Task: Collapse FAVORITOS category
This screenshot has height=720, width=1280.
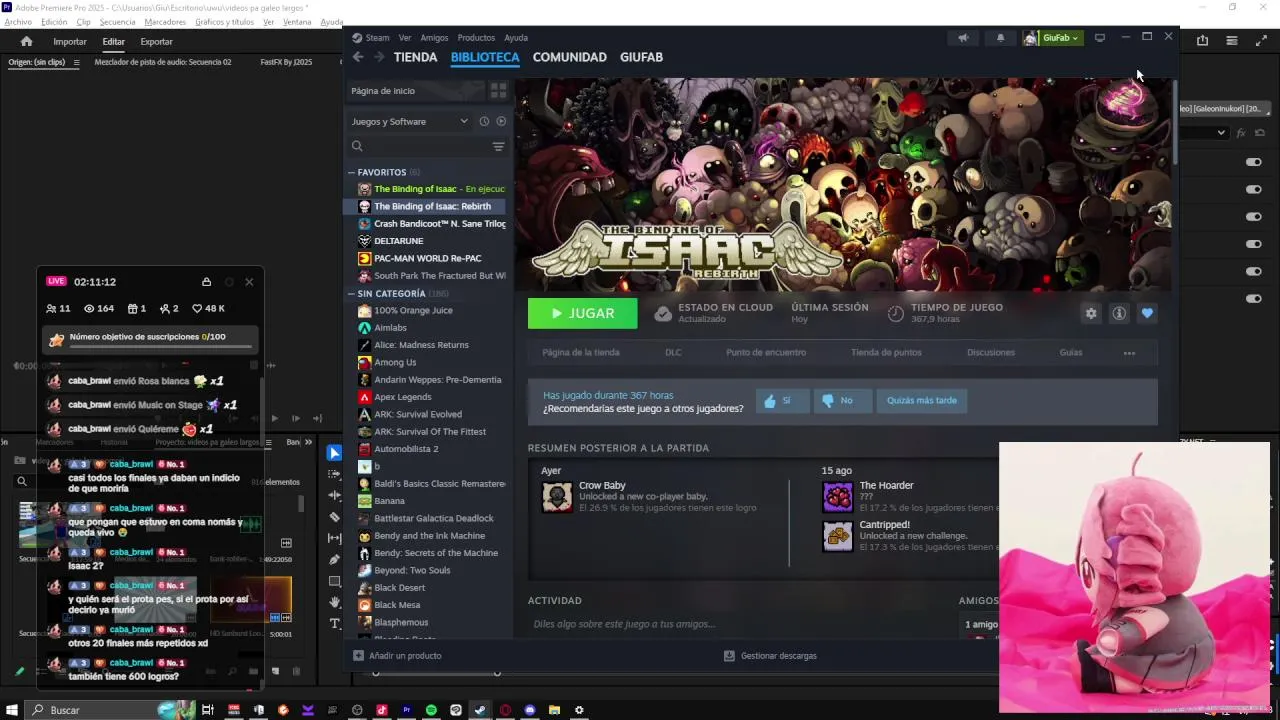Action: (352, 172)
